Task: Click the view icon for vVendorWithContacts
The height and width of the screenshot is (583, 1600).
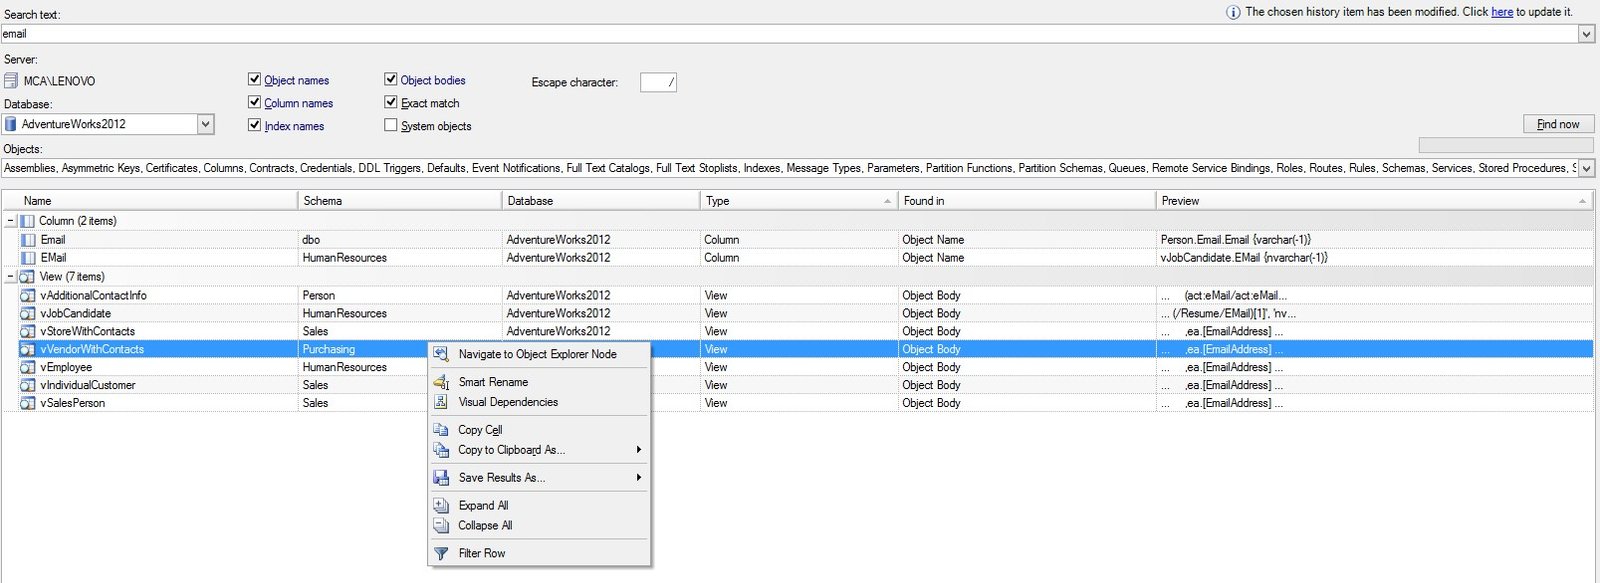Action: coord(28,350)
